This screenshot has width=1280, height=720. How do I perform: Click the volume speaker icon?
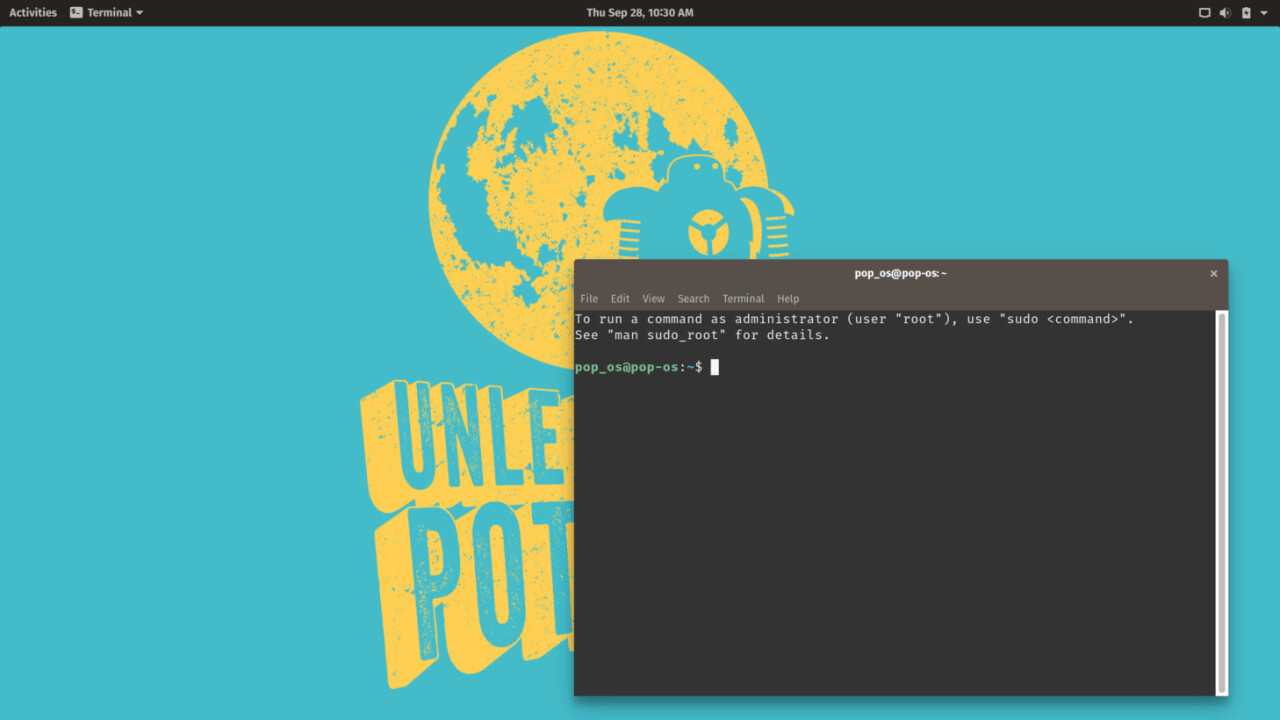pyautogui.click(x=1224, y=13)
